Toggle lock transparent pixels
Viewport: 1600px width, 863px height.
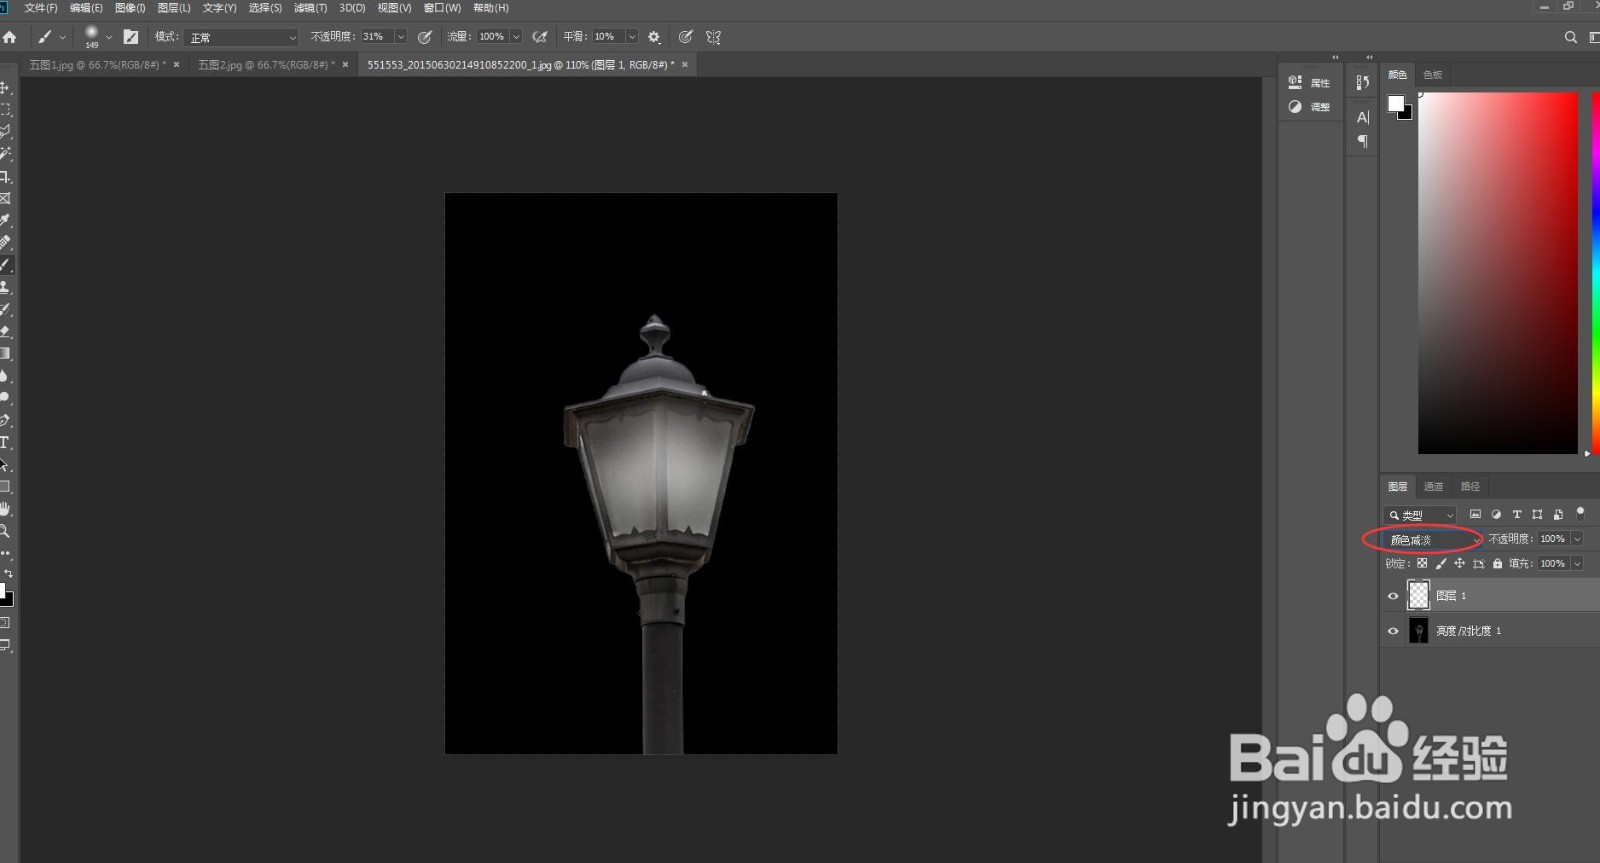(1422, 564)
